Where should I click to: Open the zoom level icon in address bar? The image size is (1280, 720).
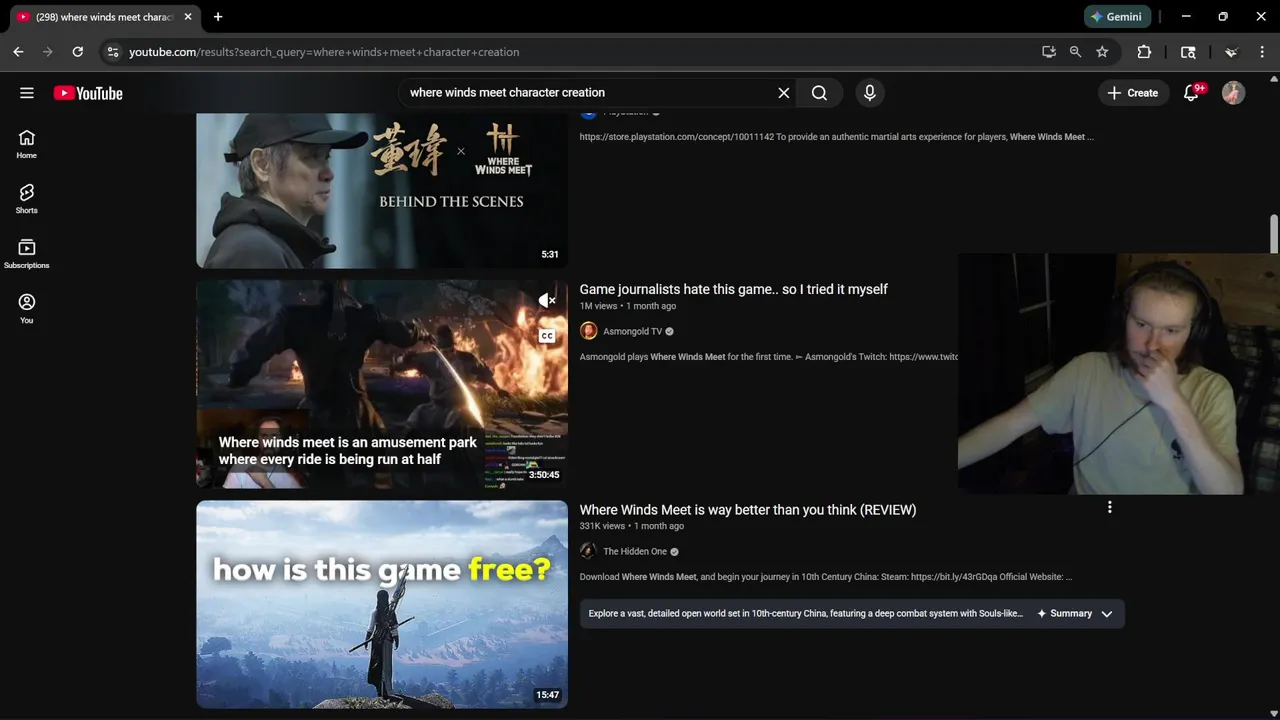1075,52
